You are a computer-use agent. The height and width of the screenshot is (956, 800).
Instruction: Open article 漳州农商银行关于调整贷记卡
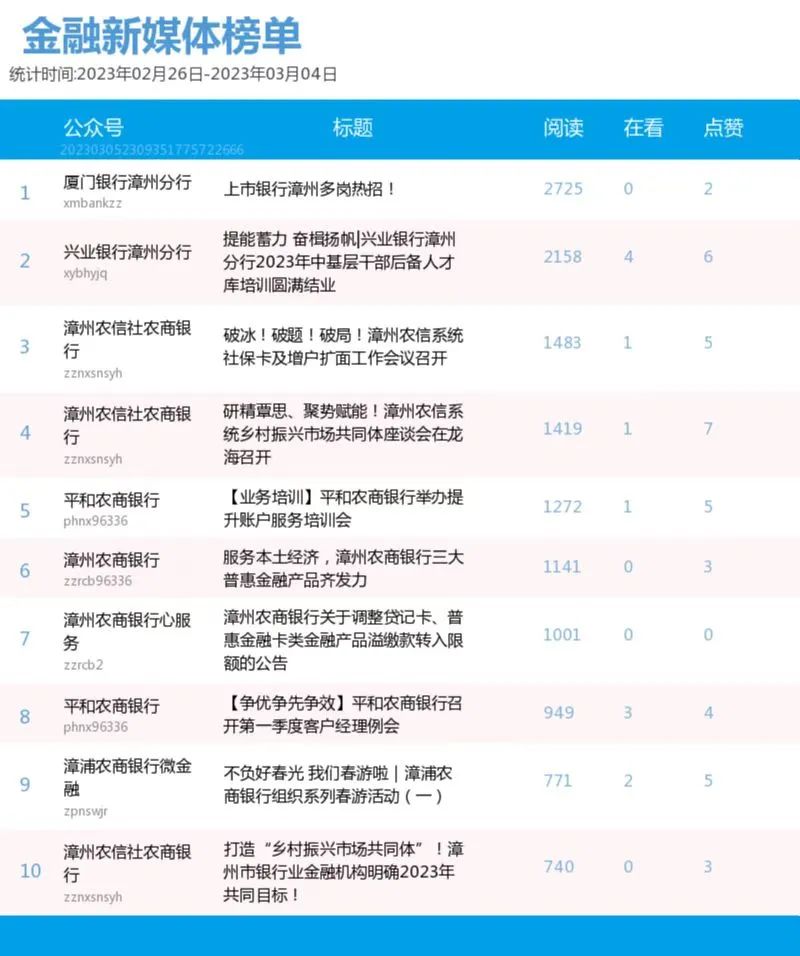343,640
